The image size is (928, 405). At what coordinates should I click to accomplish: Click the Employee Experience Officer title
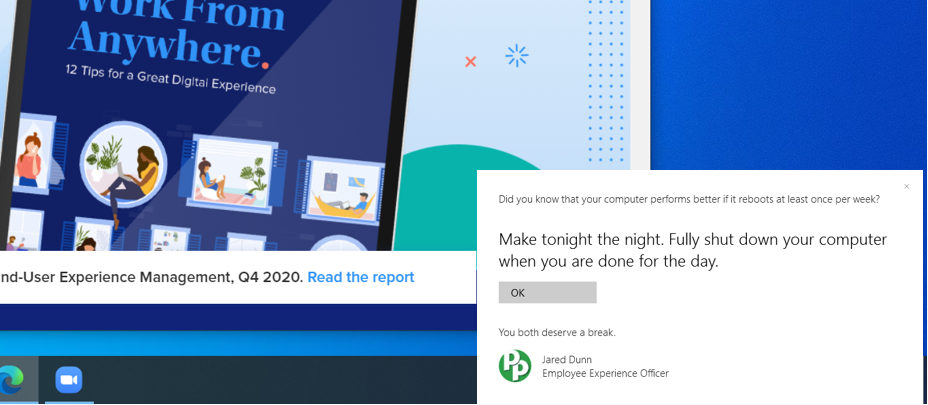pyautogui.click(x=605, y=374)
